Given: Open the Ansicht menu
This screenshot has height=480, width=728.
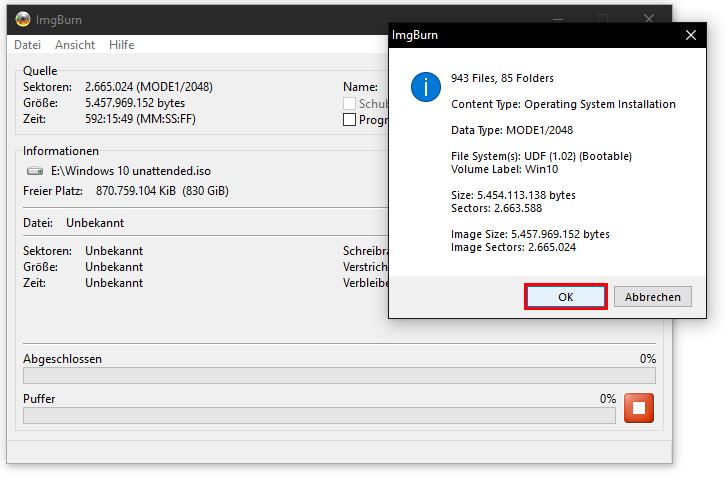Looking at the screenshot, I should [75, 45].
